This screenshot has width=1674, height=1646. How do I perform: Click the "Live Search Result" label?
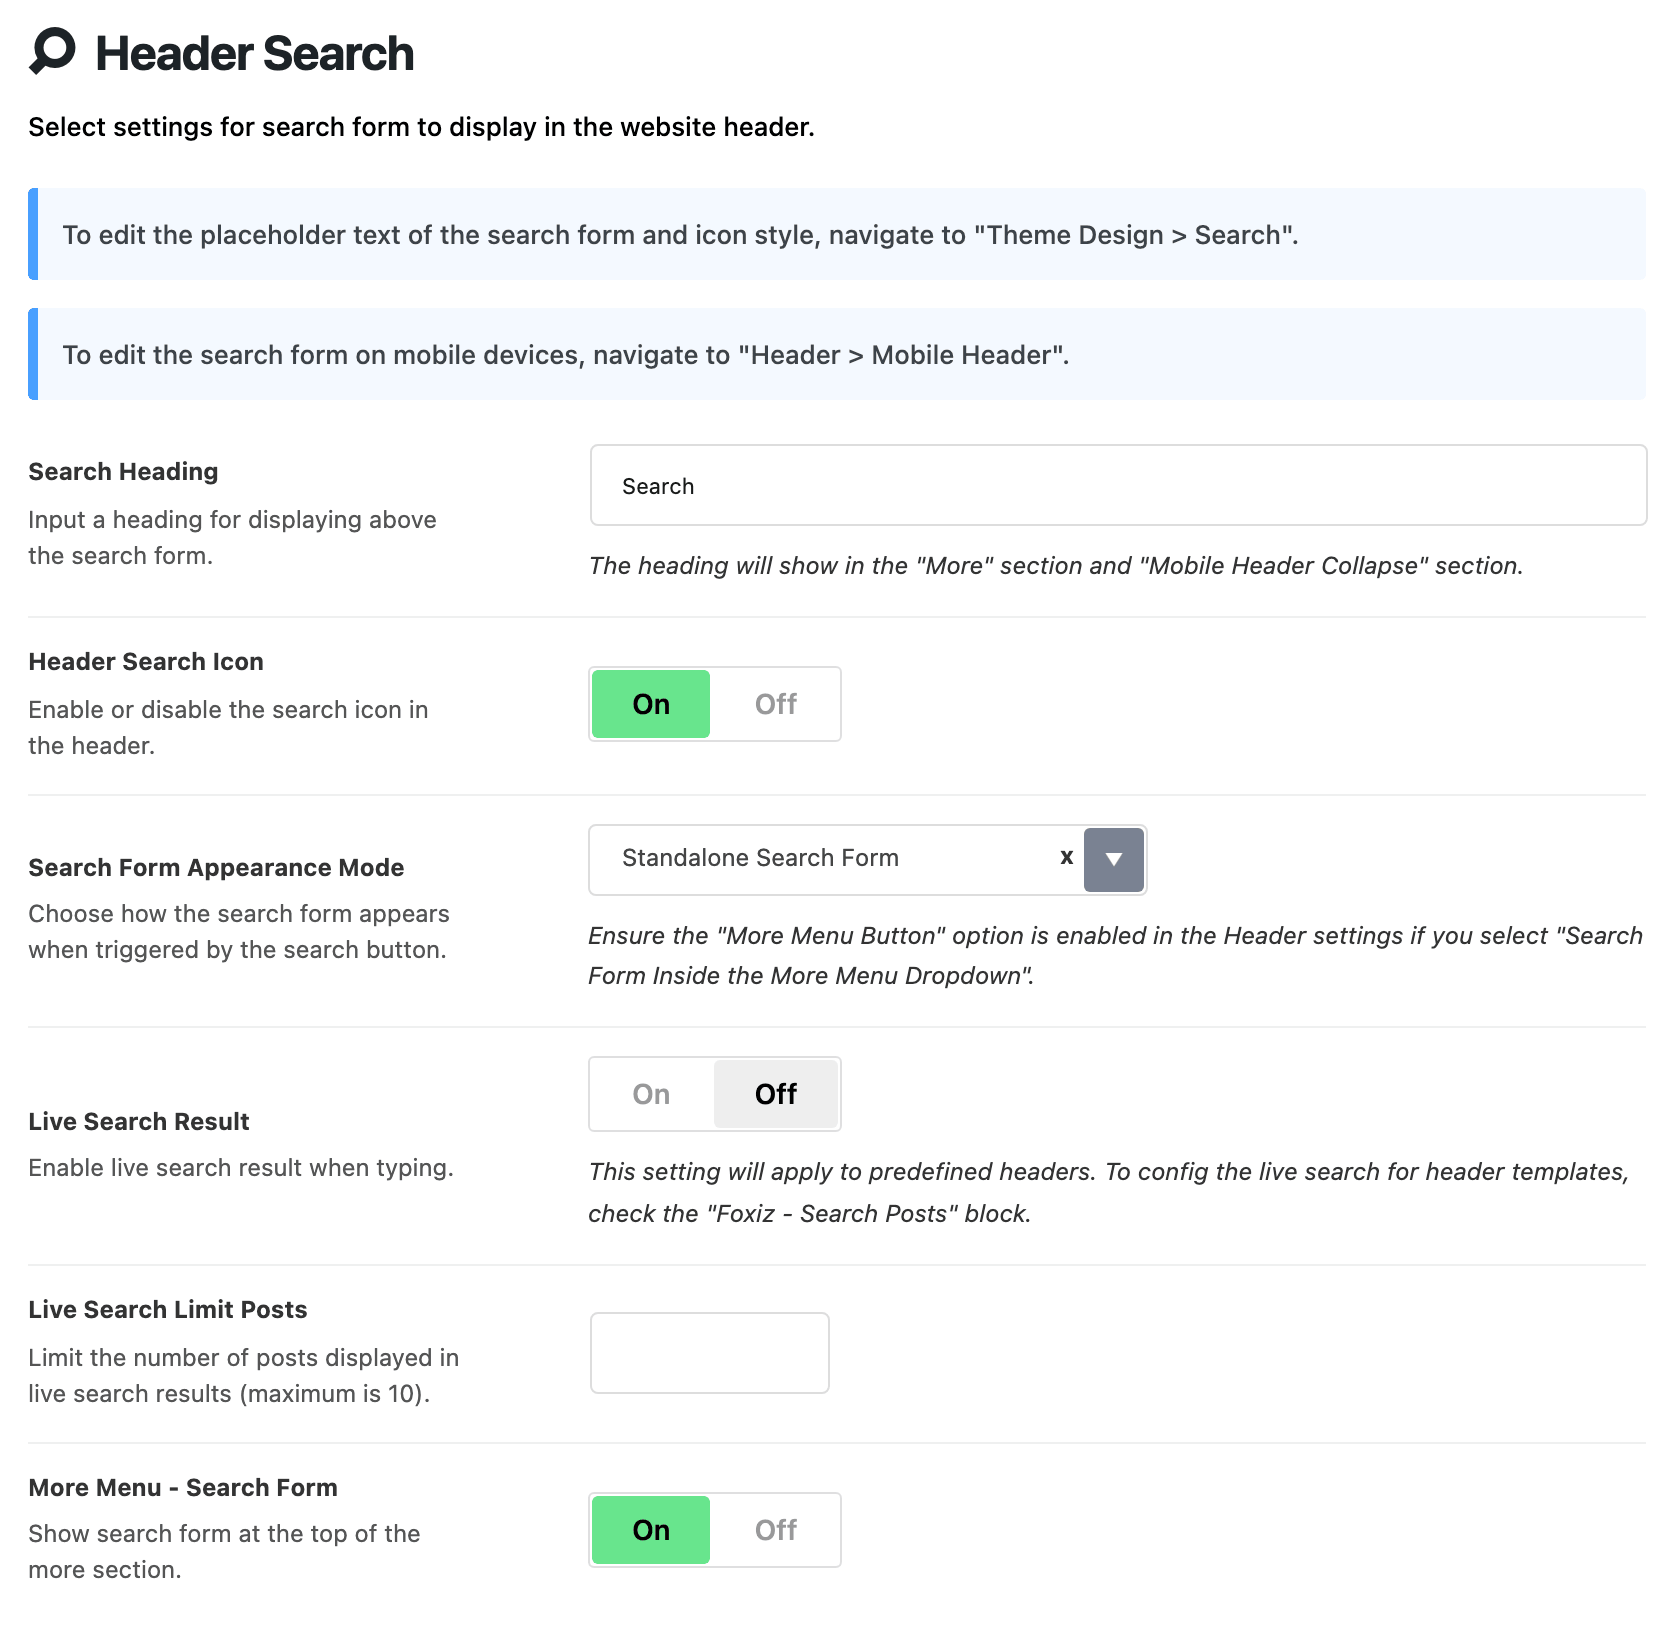pyautogui.click(x=139, y=1121)
